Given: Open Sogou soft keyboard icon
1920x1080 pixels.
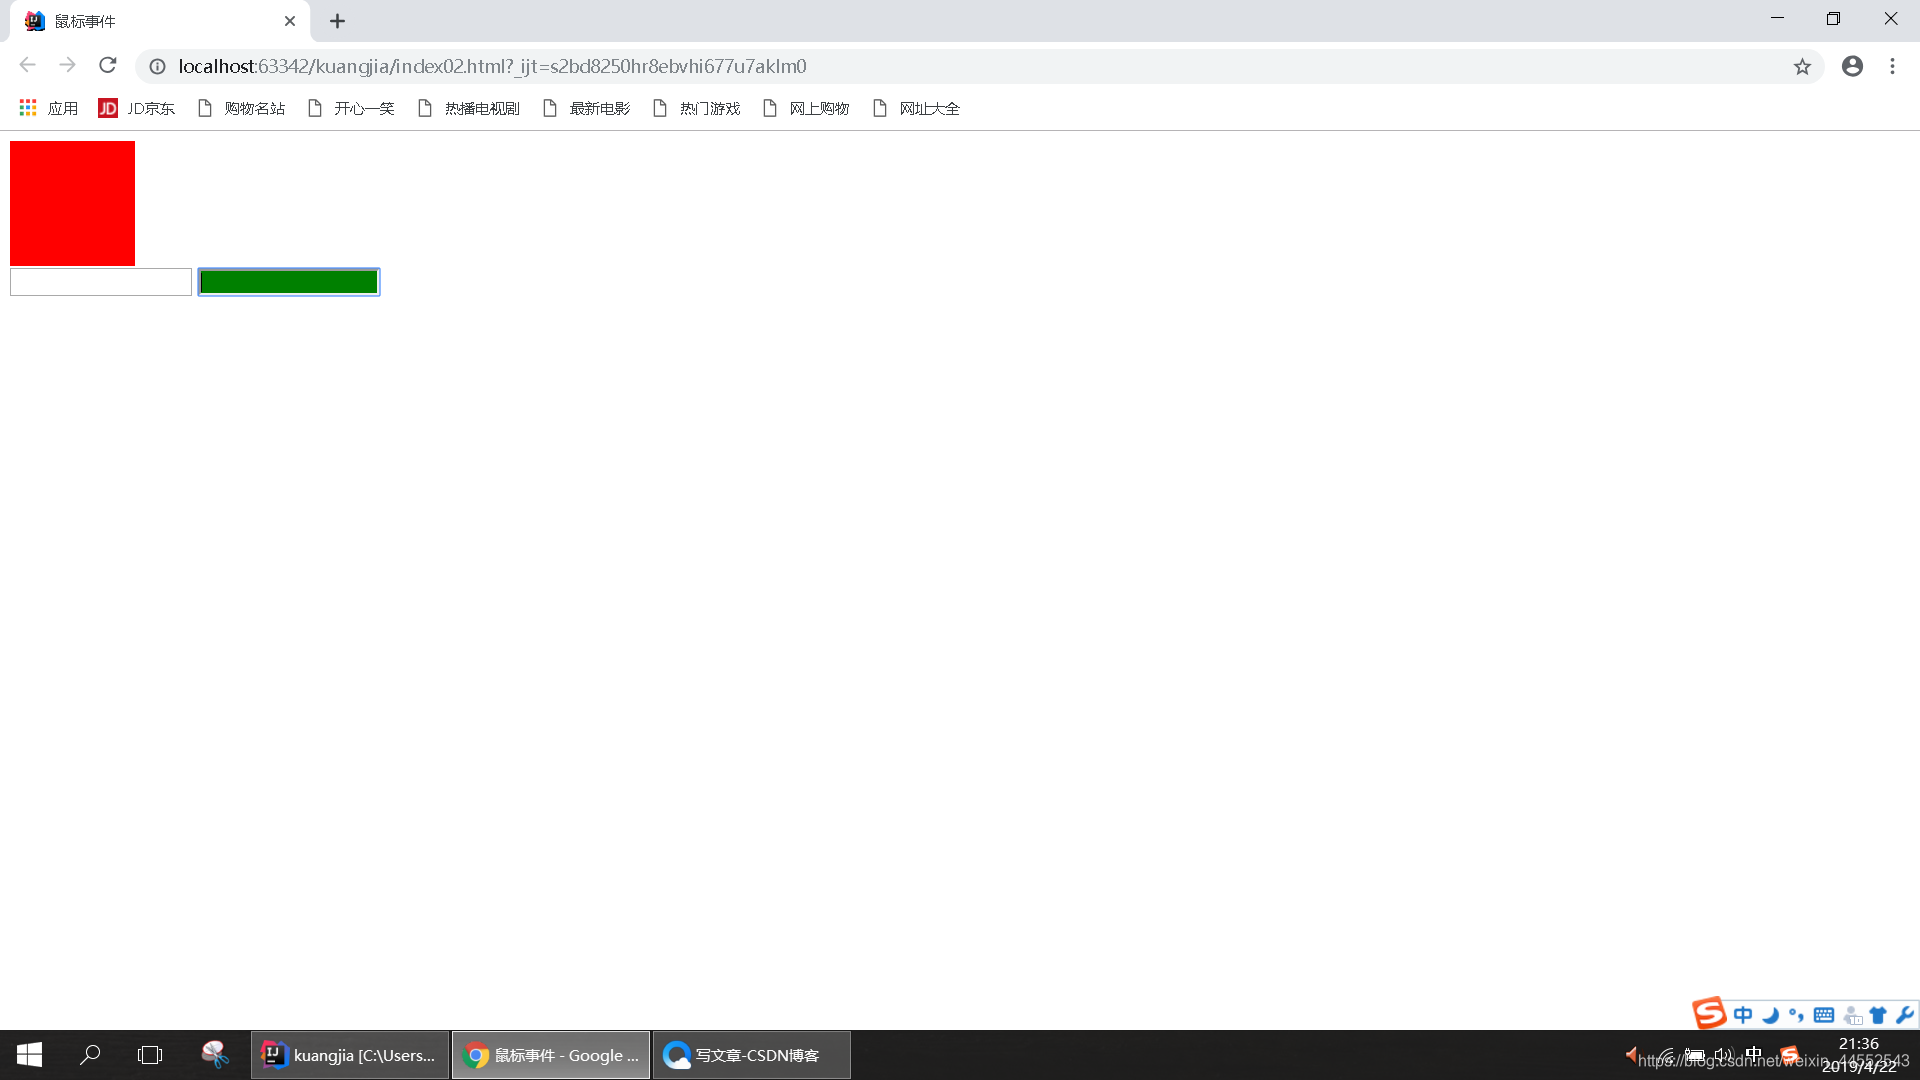Looking at the screenshot, I should click(x=1824, y=1015).
